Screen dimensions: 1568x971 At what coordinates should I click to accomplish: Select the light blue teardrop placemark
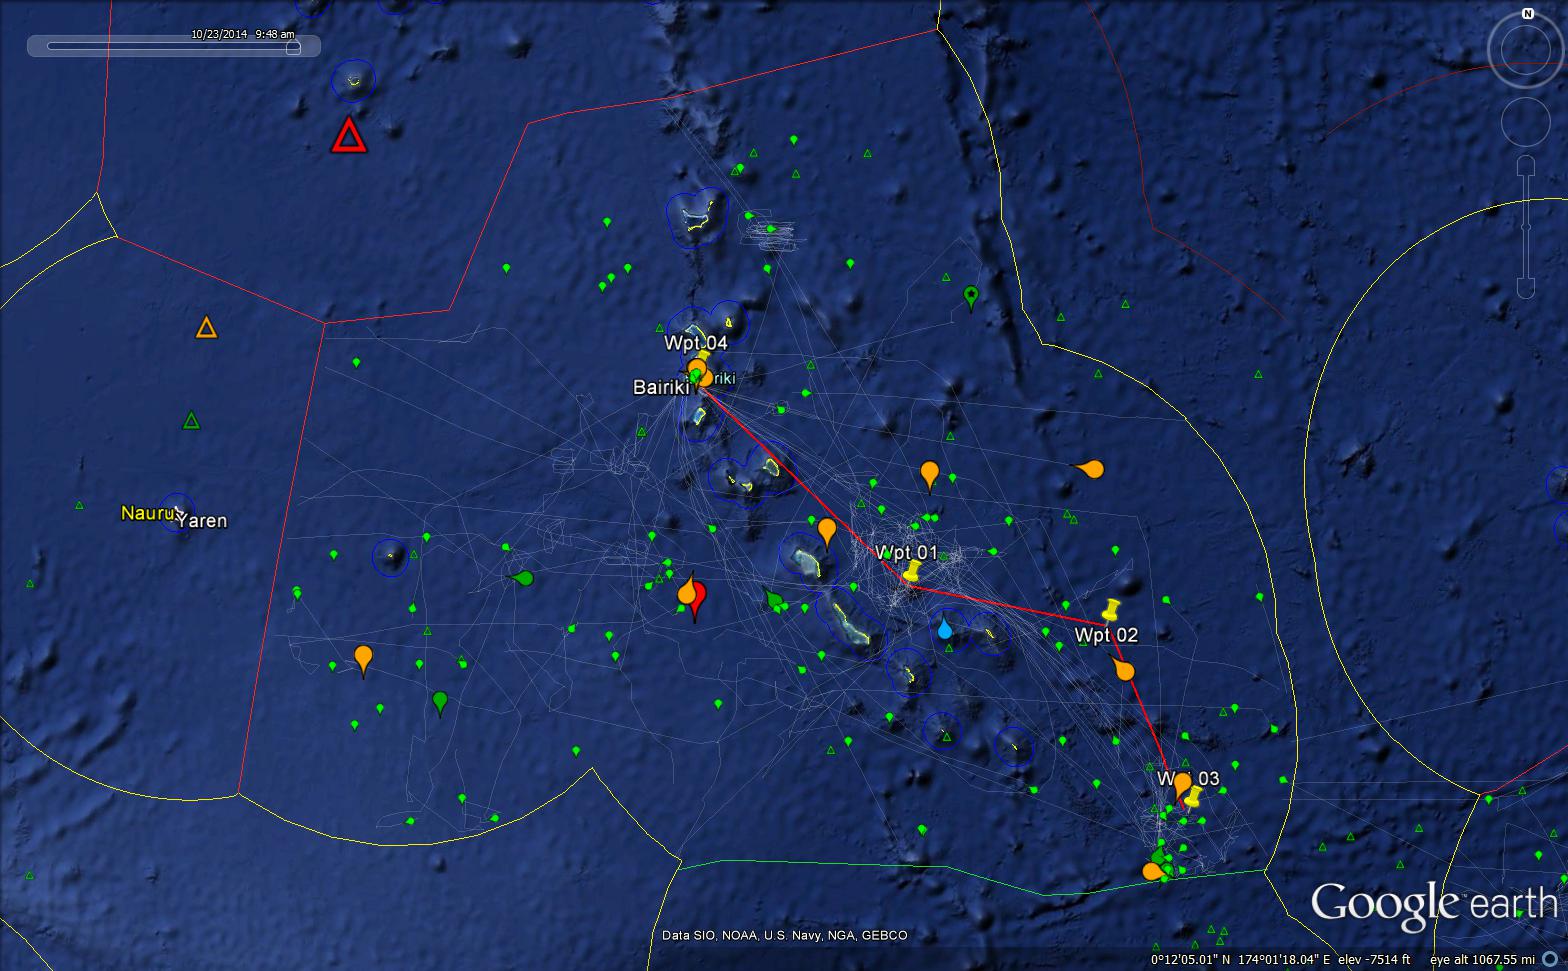[x=945, y=628]
